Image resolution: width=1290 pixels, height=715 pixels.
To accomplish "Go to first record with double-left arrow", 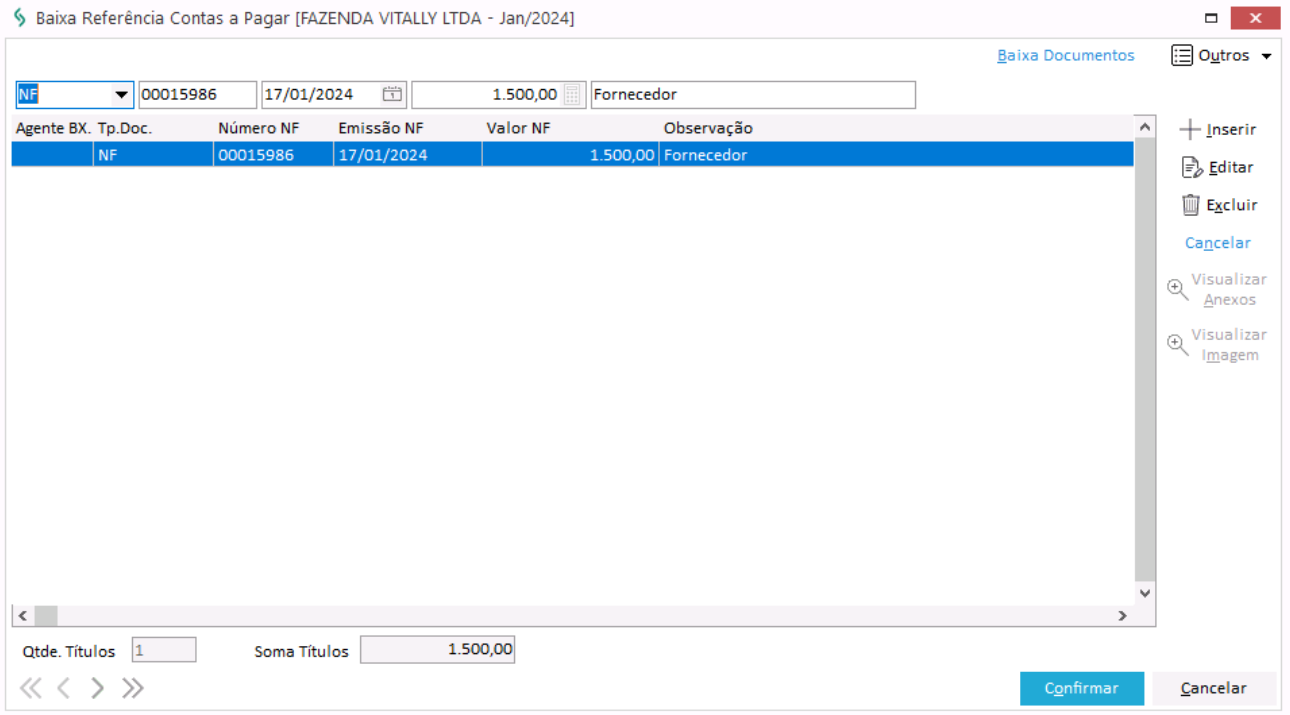I will (31, 688).
